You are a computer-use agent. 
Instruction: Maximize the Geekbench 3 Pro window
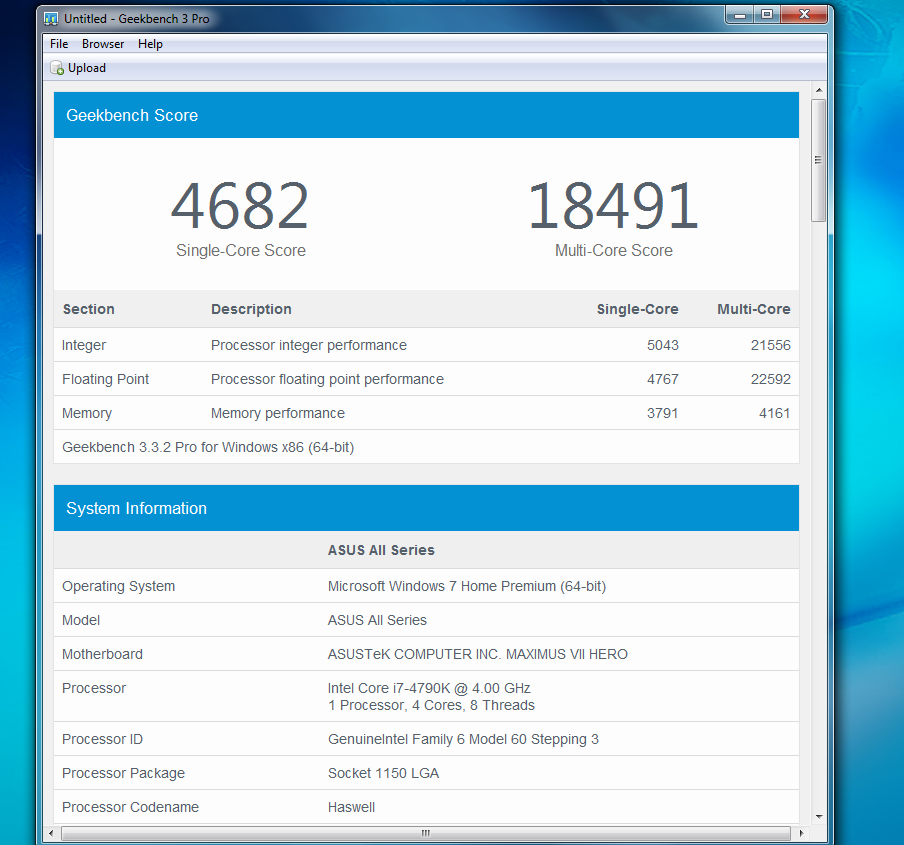[767, 15]
